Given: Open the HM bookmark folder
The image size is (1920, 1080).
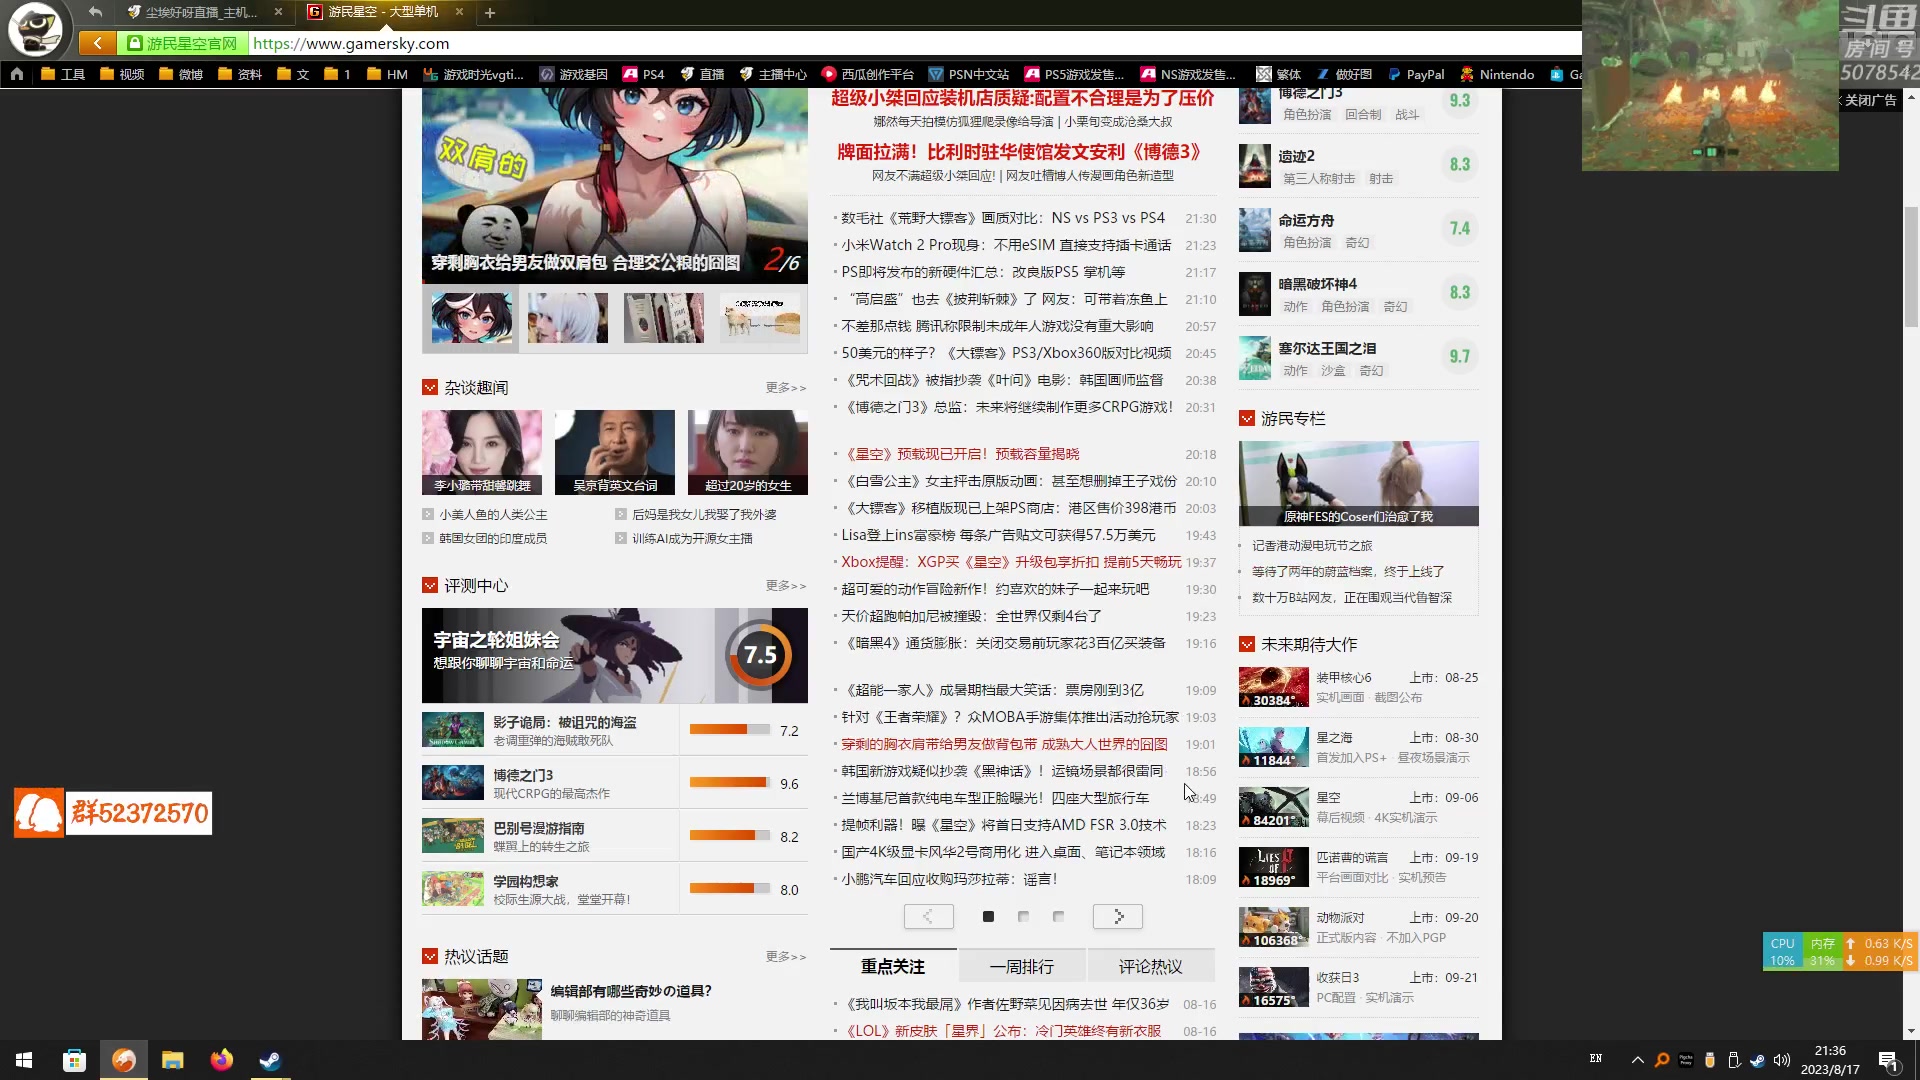Looking at the screenshot, I should (x=387, y=74).
